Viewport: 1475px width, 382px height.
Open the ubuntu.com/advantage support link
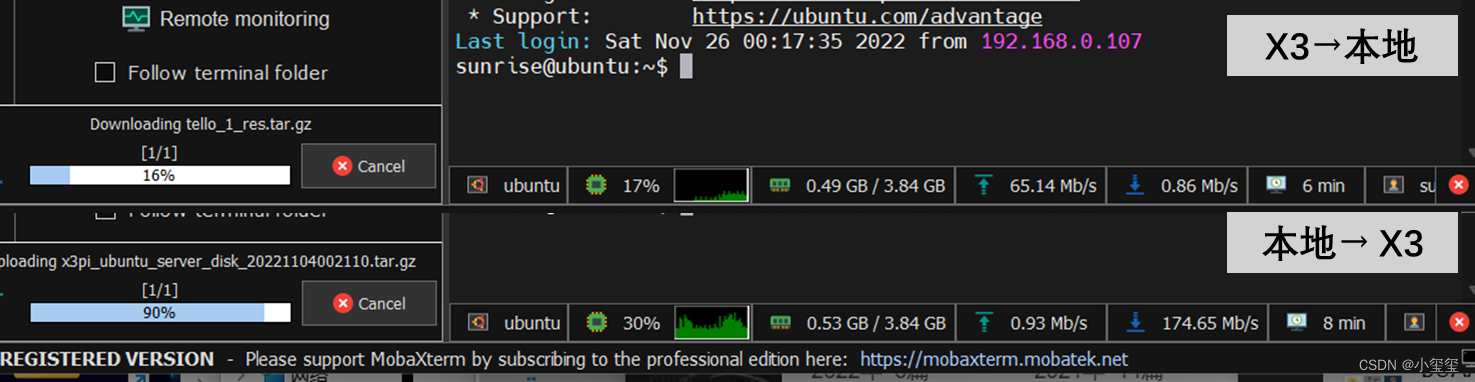pyautogui.click(x=867, y=16)
